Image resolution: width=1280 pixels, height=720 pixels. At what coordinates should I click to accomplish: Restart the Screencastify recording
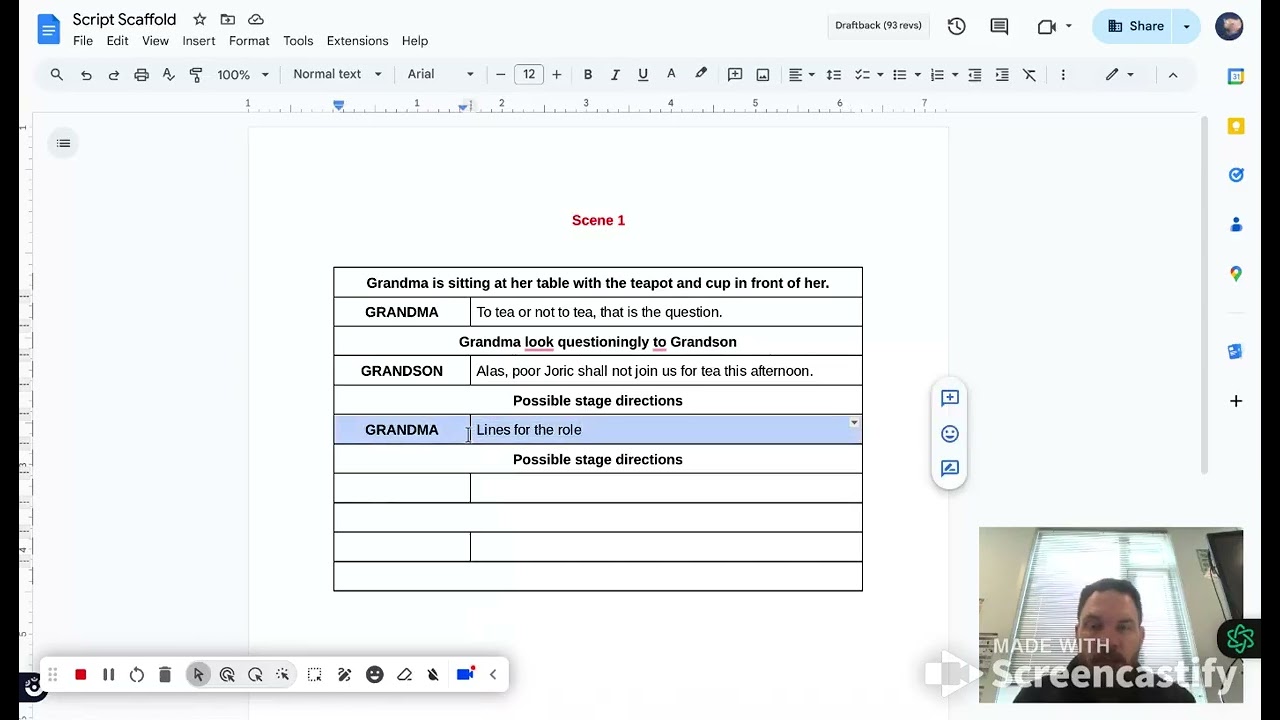[x=137, y=675]
